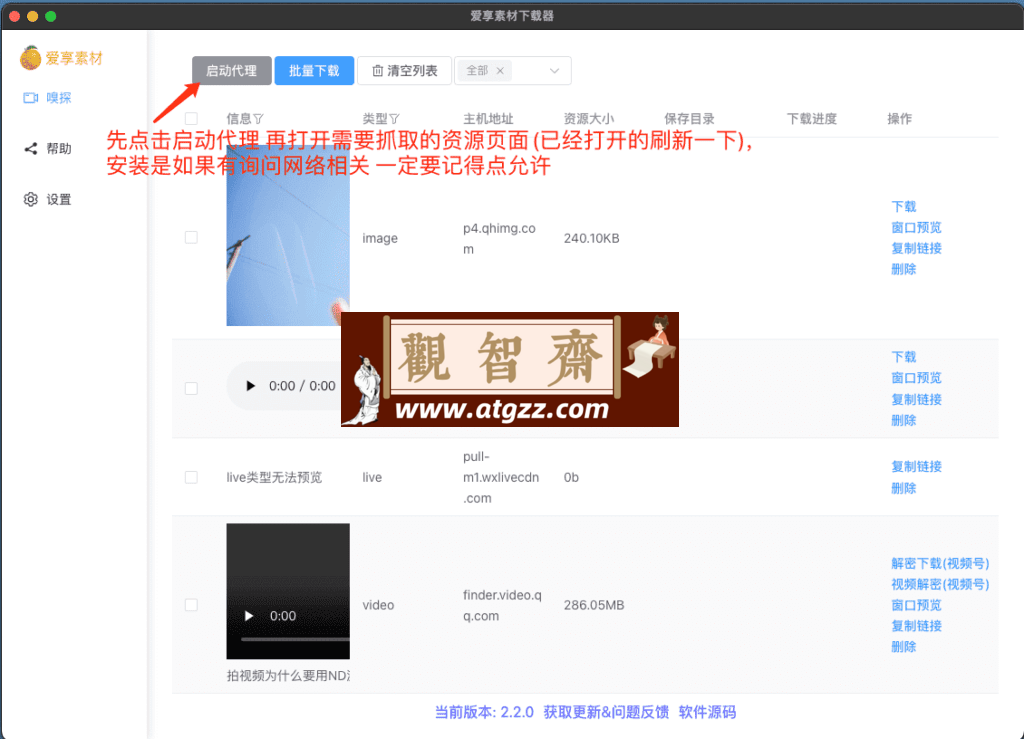Expand the type filter dropdown arrow
This screenshot has height=739, width=1024.
tap(554, 71)
